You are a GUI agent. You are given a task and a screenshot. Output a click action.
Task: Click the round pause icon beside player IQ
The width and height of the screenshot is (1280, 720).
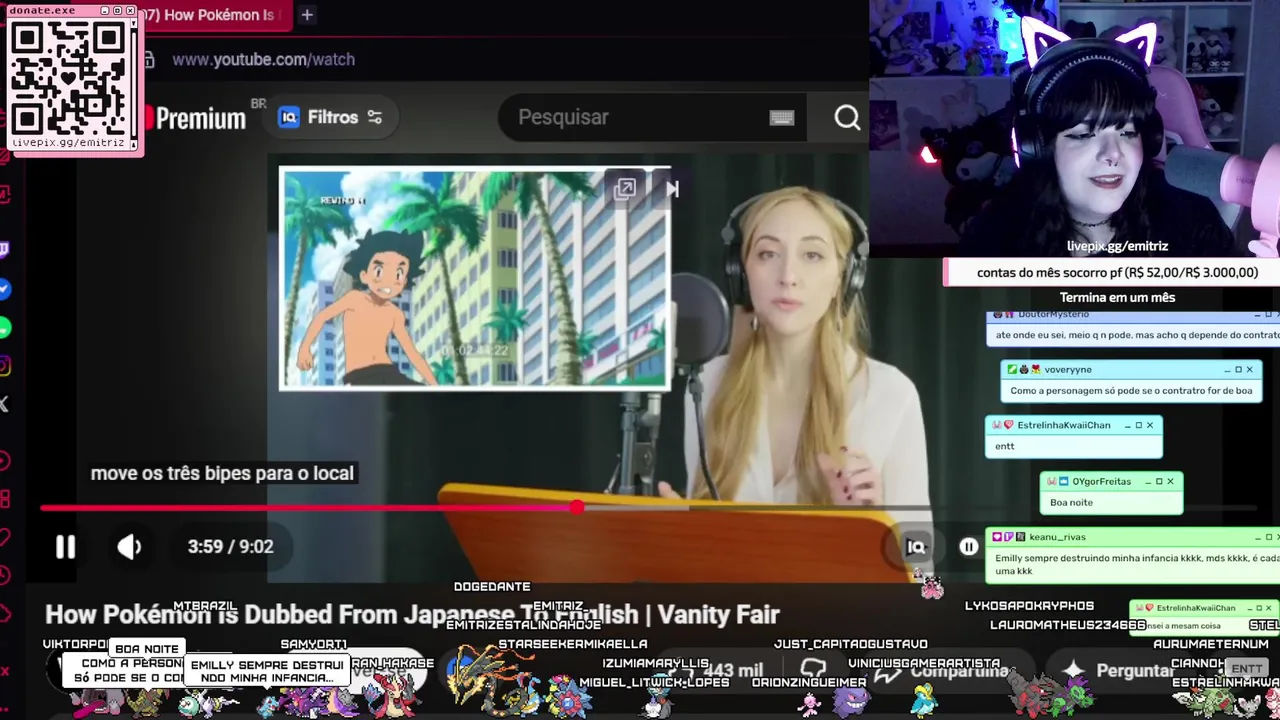pyautogui.click(x=969, y=546)
